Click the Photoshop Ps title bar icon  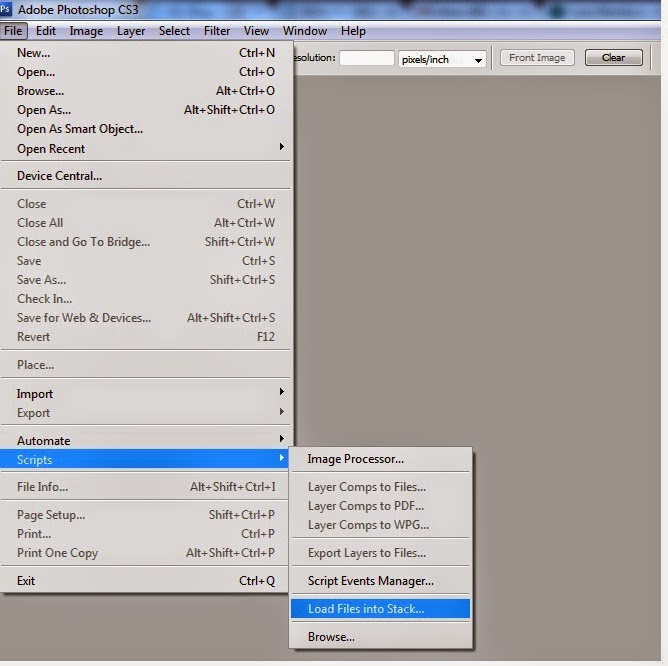5,9
